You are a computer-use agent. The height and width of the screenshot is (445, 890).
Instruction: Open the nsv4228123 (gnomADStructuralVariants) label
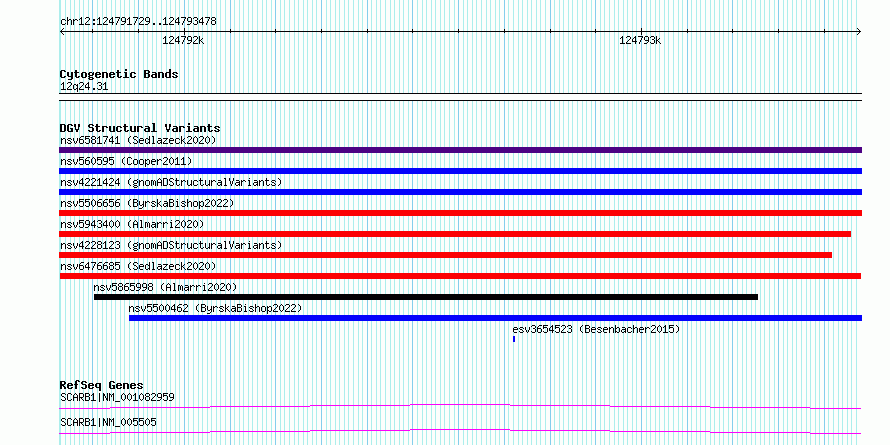(171, 245)
